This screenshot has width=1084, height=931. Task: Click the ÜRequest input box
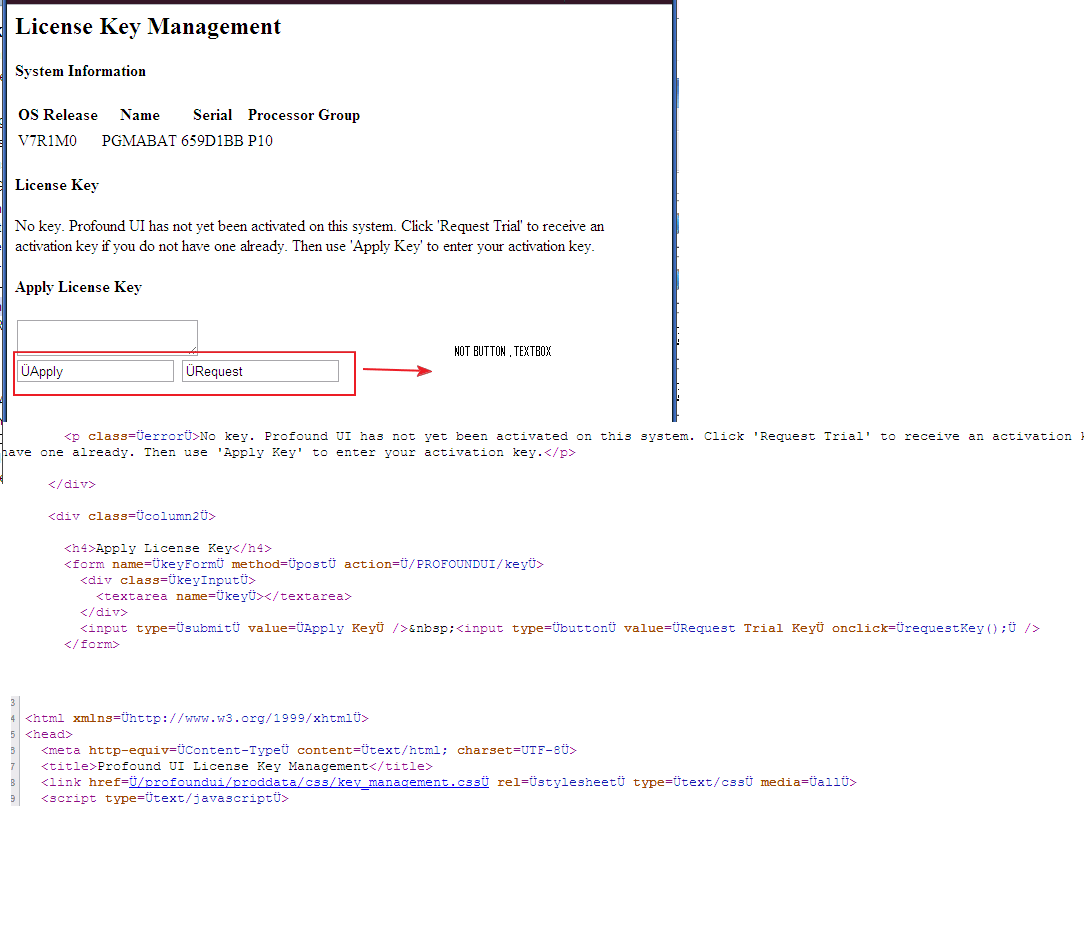click(x=261, y=371)
